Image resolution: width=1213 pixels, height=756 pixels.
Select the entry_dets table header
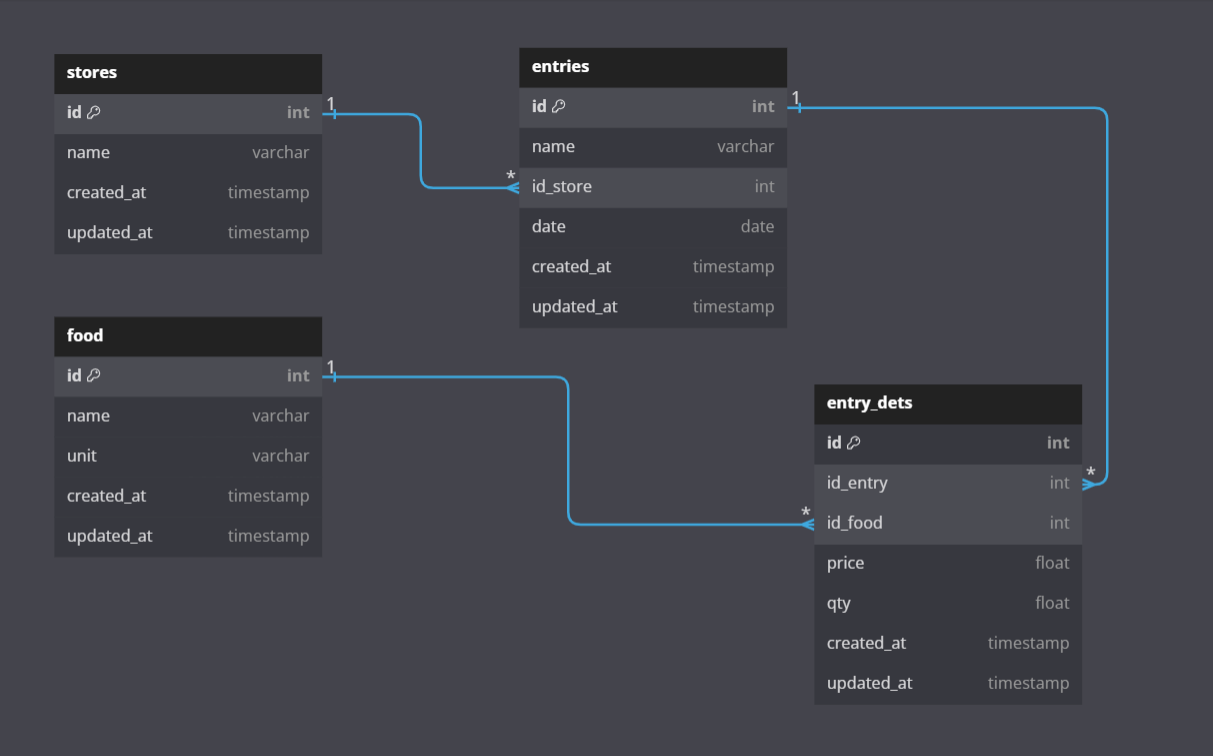(x=947, y=403)
